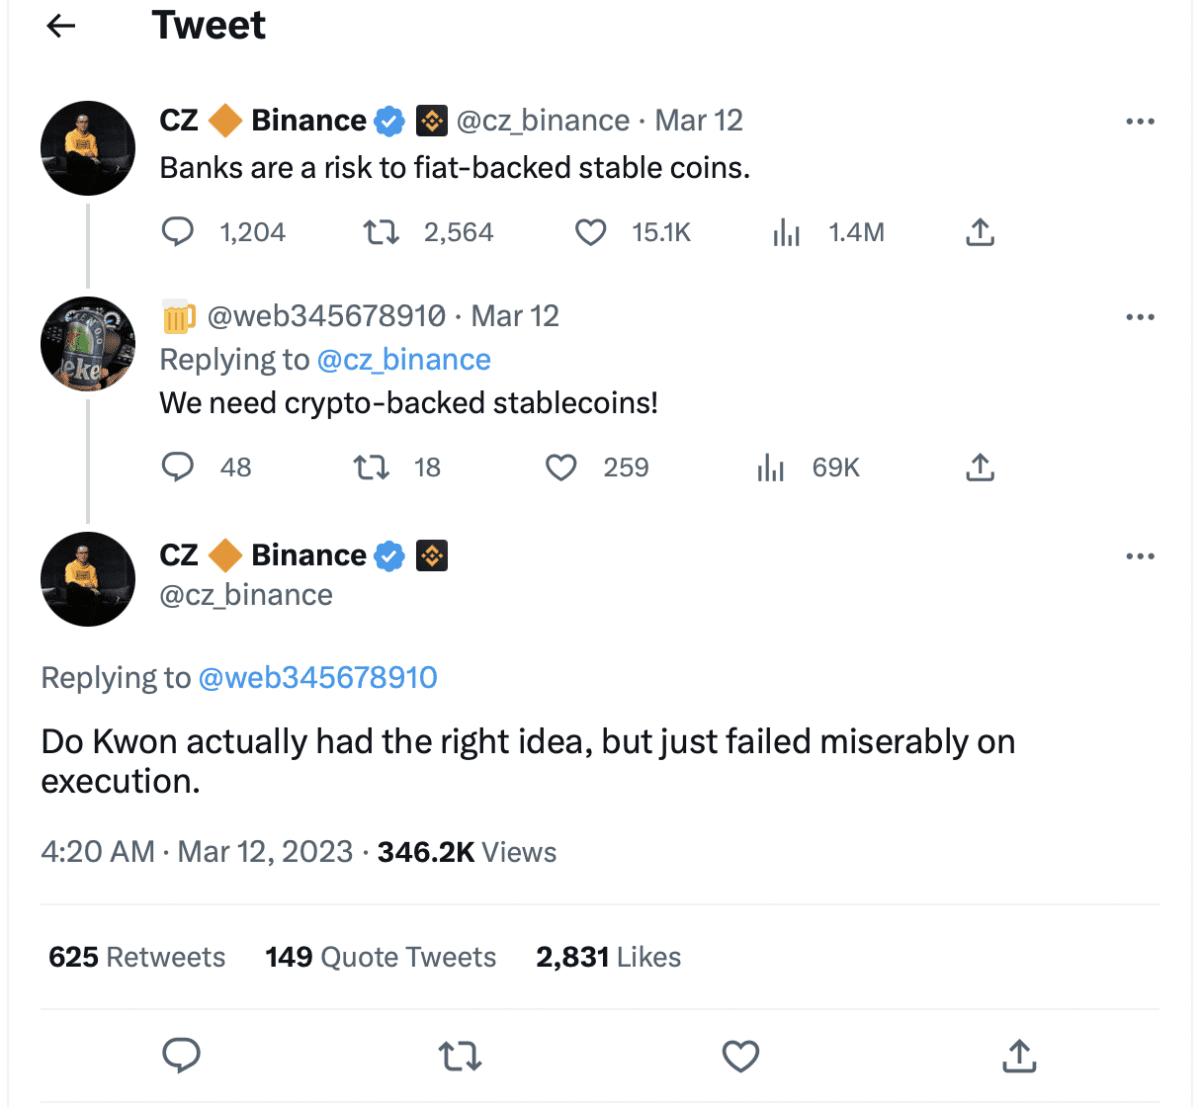Share the Do Kwon tweet
1200x1107 pixels.
pyautogui.click(x=1018, y=1056)
